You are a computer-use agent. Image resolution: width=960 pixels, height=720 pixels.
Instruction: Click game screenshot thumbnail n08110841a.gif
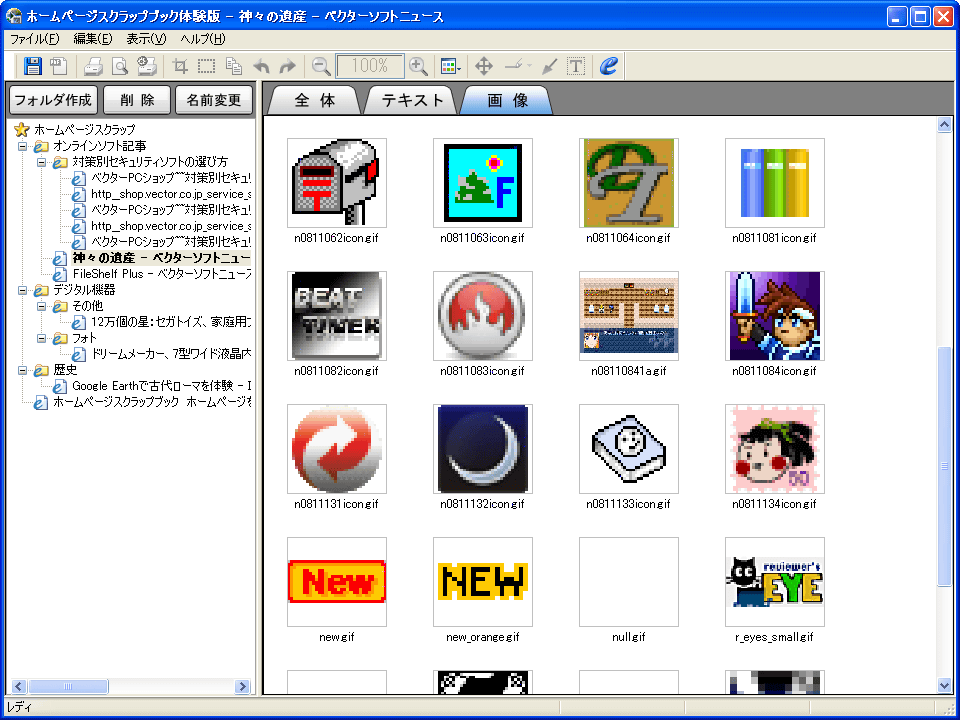click(x=629, y=316)
